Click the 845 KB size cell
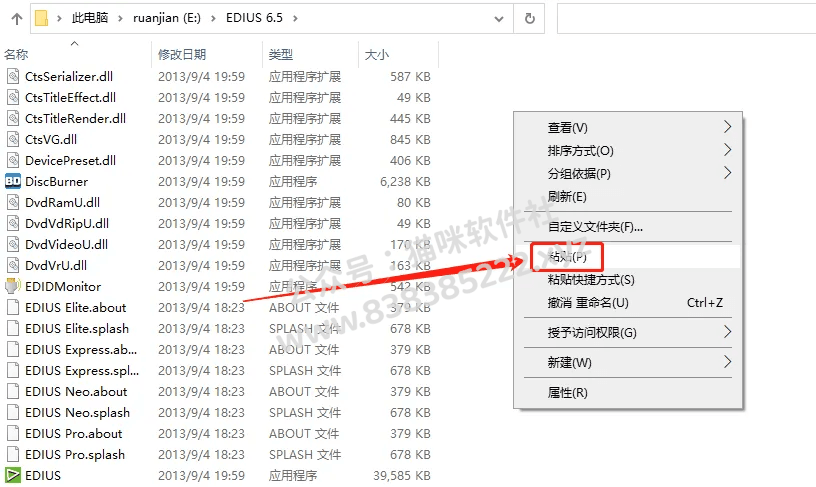 (411, 139)
